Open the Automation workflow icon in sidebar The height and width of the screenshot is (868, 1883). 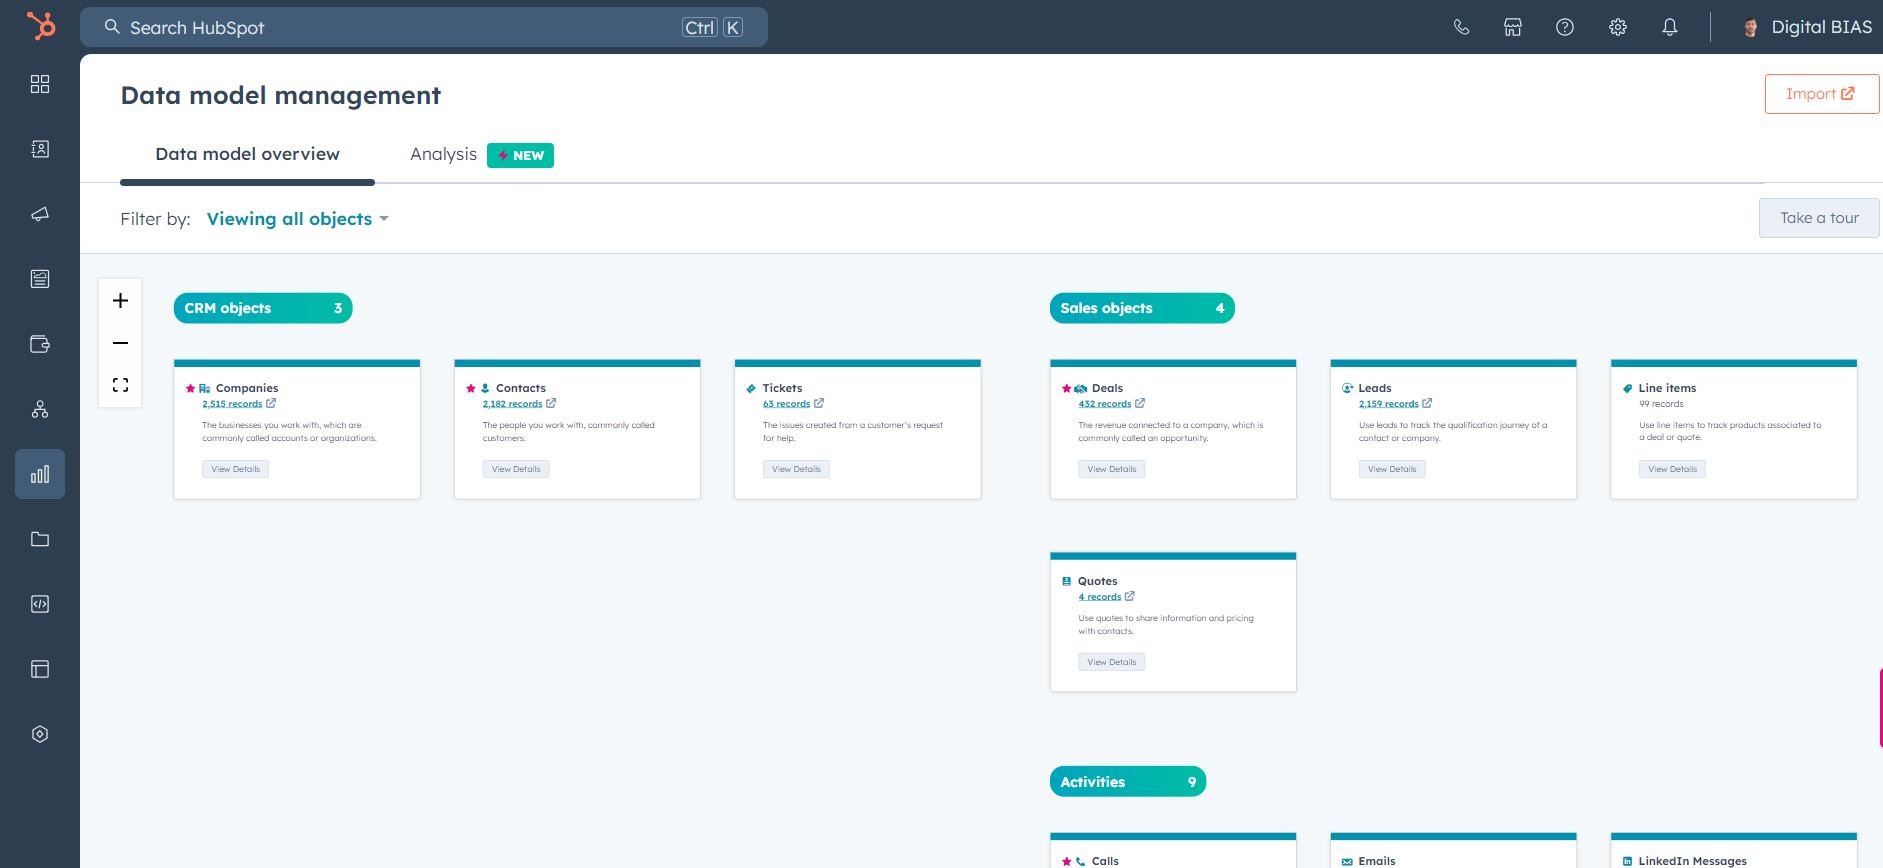tap(40, 409)
